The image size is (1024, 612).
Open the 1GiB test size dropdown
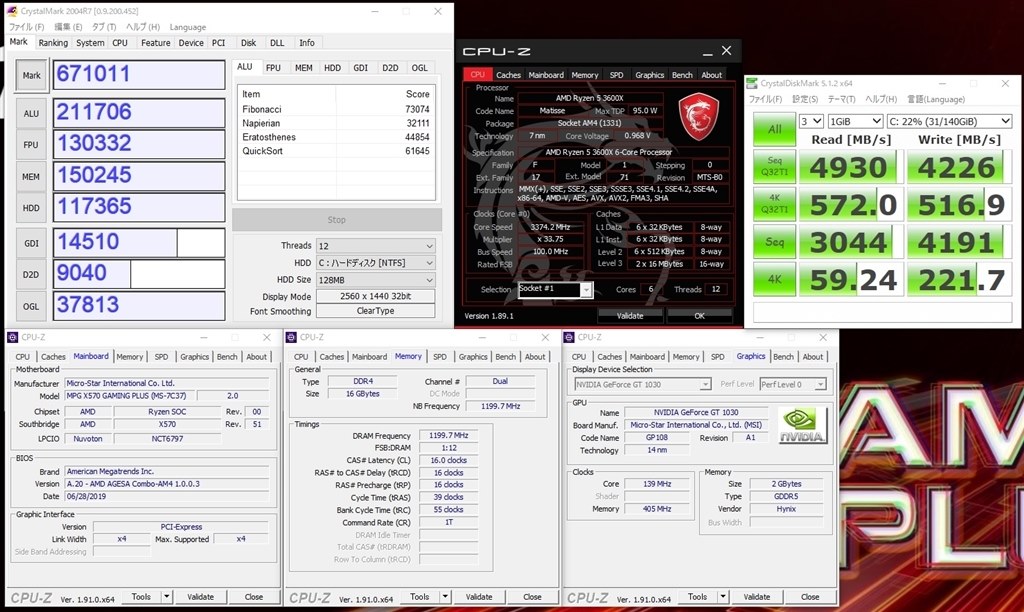click(x=855, y=121)
